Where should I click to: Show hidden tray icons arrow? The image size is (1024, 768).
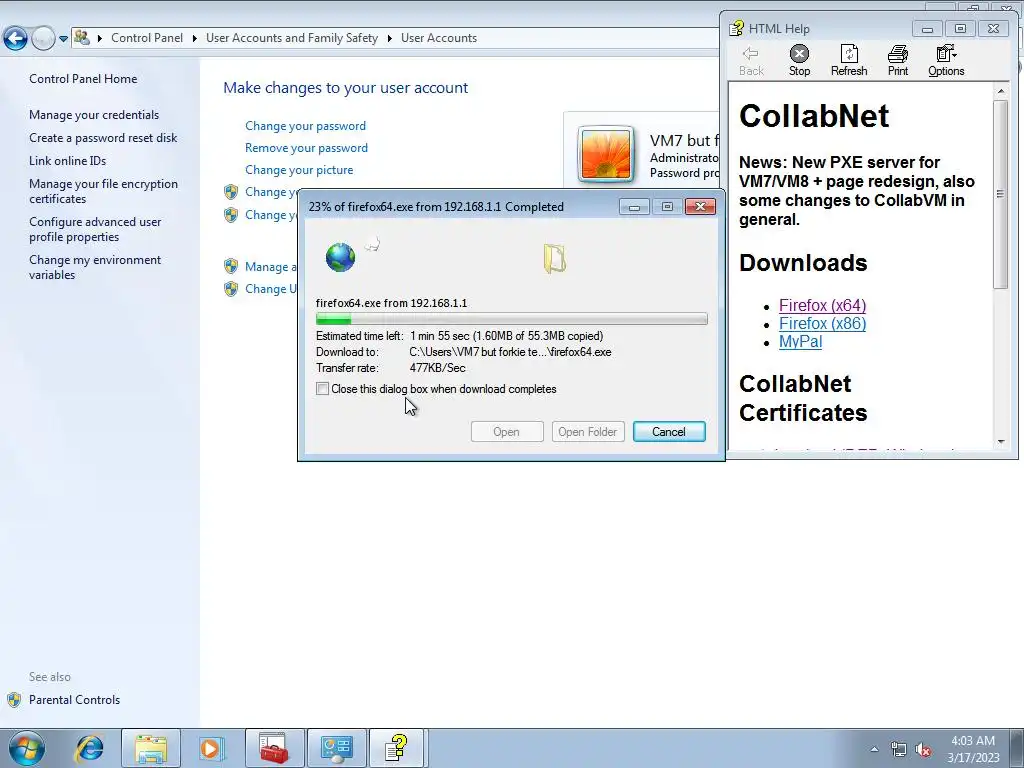click(x=874, y=749)
